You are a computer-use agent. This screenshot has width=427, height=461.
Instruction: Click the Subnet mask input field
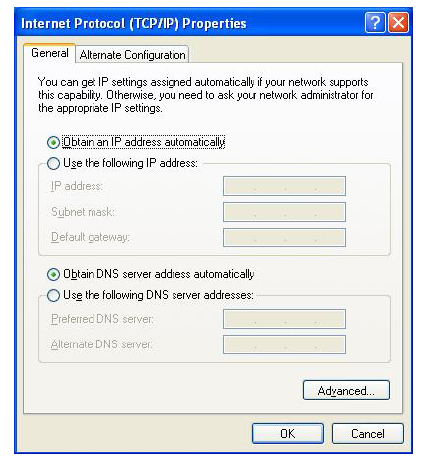click(284, 212)
